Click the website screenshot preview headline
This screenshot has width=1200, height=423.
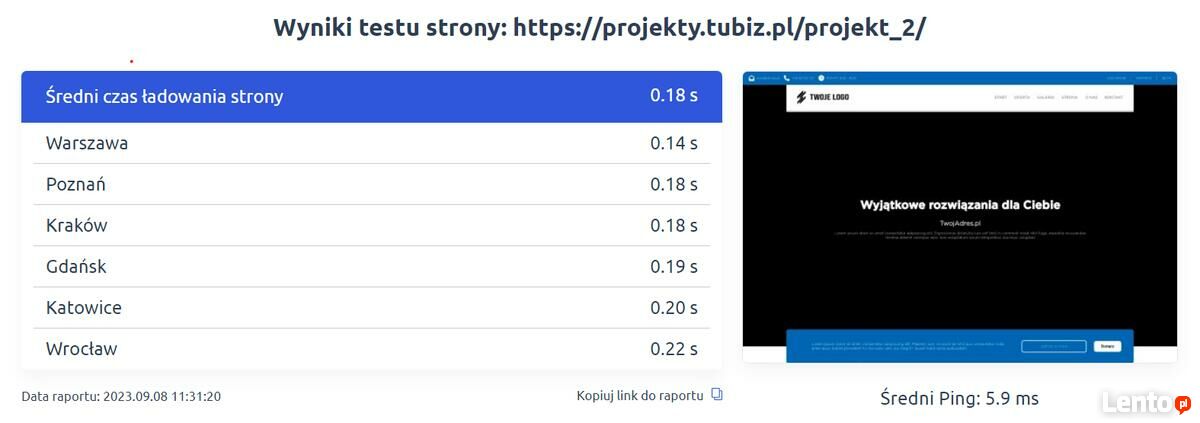tap(959, 205)
